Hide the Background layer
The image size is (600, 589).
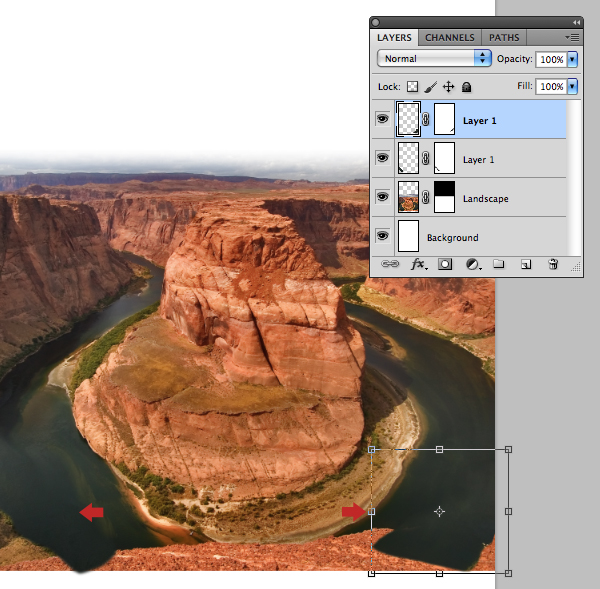[x=382, y=235]
